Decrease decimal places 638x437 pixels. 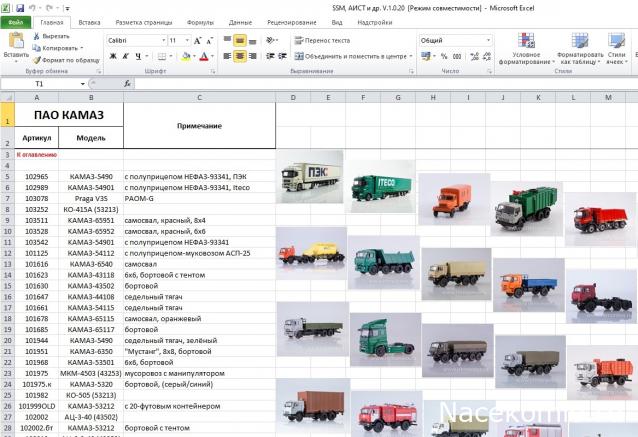[x=487, y=56]
